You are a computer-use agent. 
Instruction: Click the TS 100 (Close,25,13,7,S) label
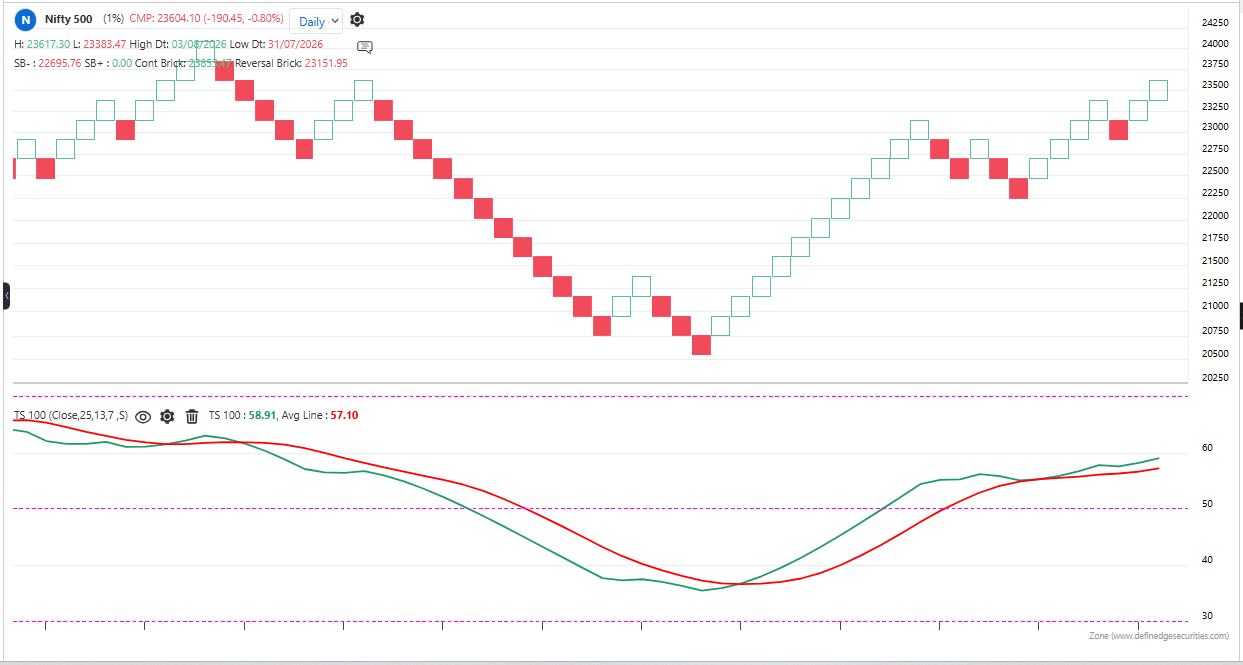(71, 415)
